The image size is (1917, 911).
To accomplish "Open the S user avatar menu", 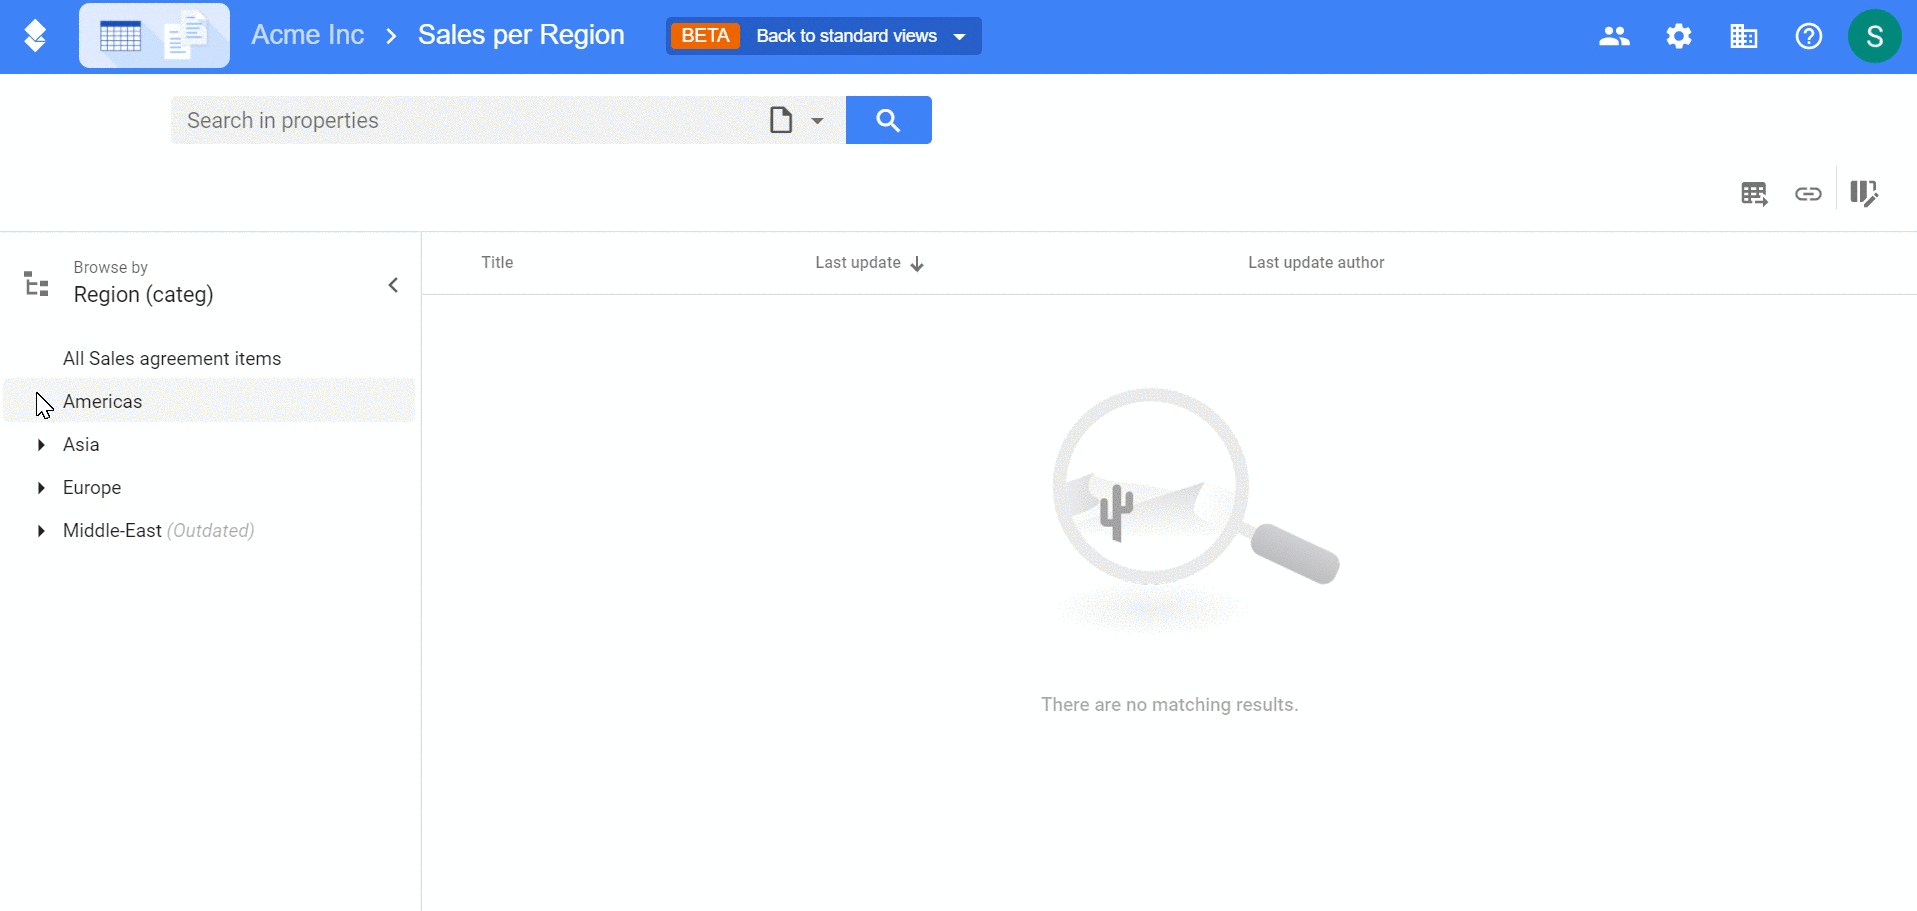I will tap(1874, 36).
